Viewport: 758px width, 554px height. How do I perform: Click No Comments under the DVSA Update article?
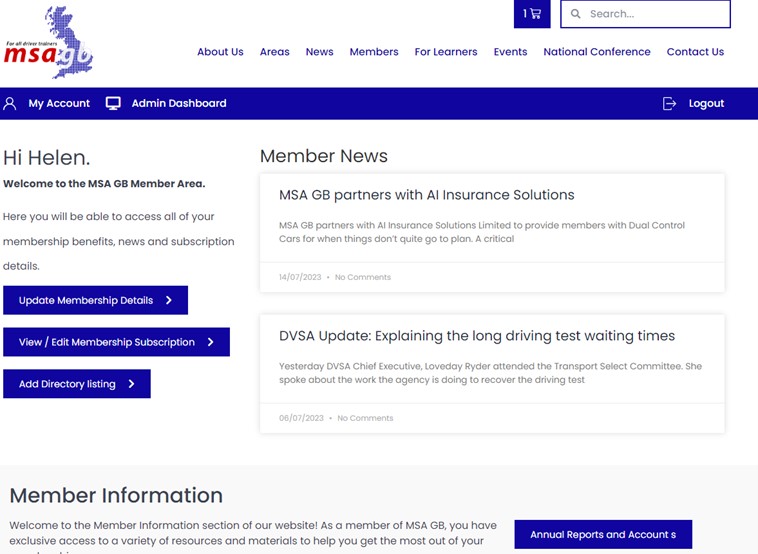point(365,418)
